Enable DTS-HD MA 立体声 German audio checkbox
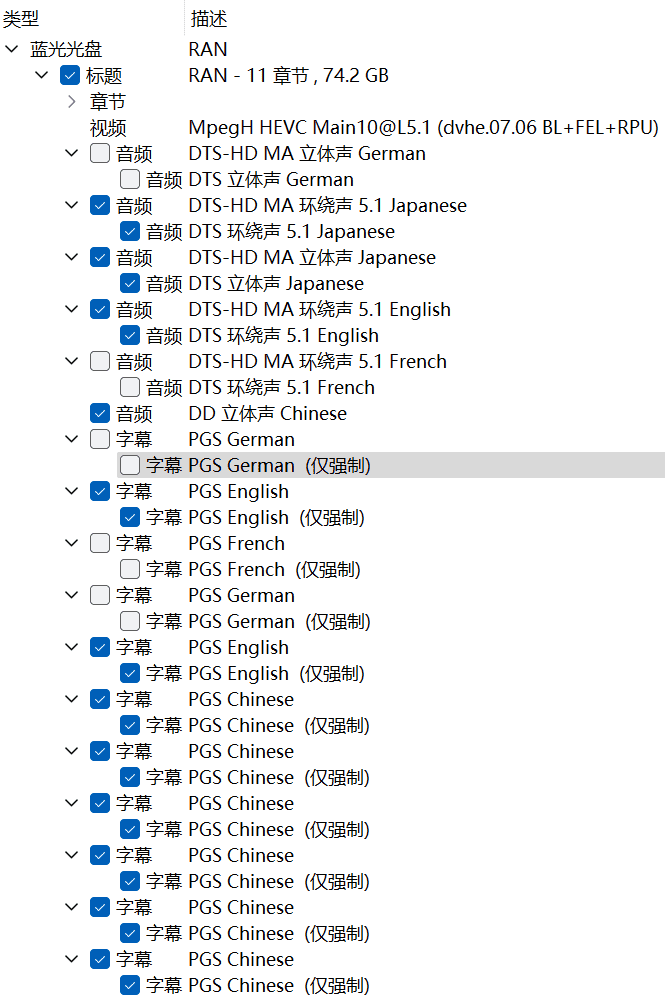 tap(100, 153)
